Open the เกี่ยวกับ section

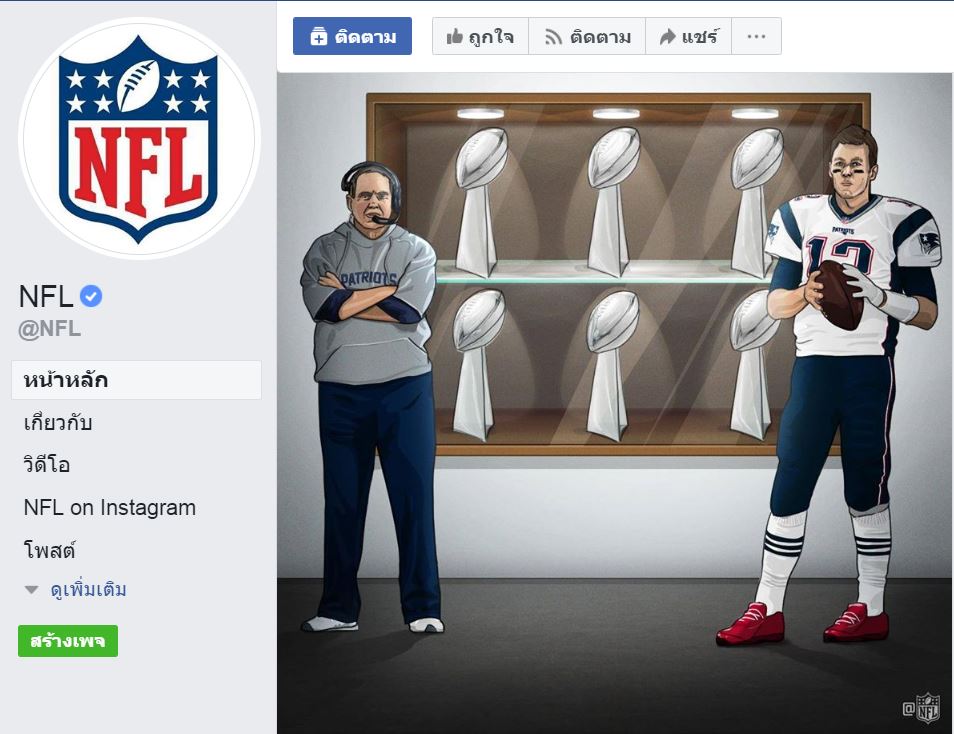(x=58, y=422)
